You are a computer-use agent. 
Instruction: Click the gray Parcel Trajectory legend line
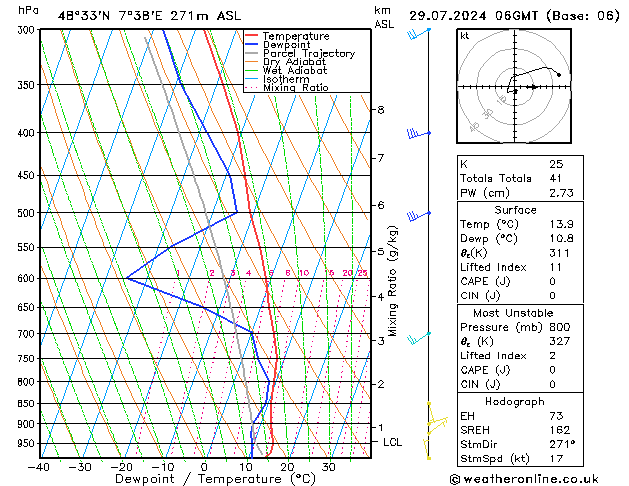pyautogui.click(x=251, y=53)
